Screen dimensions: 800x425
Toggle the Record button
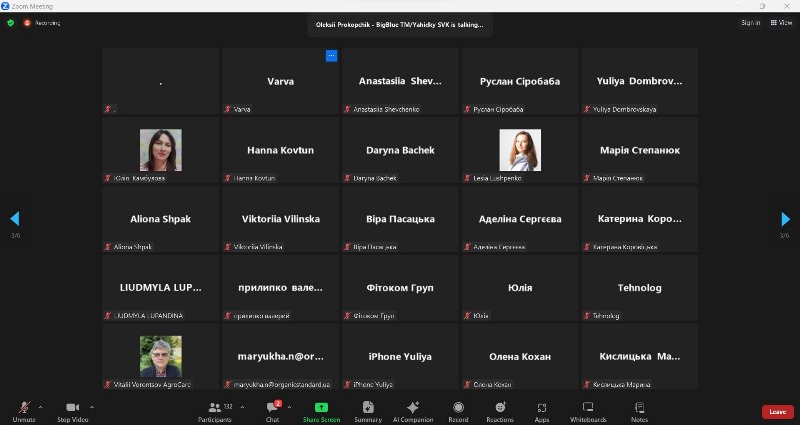(x=458, y=410)
